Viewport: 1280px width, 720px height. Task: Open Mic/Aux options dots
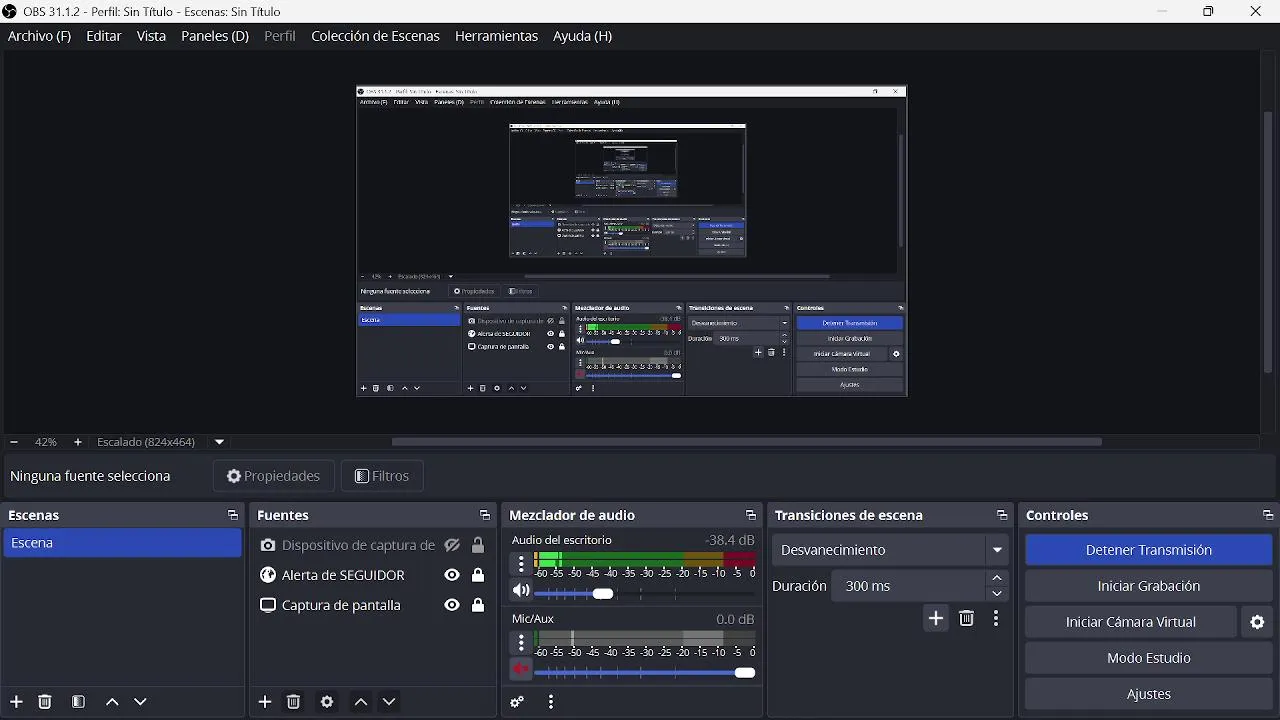pos(521,643)
